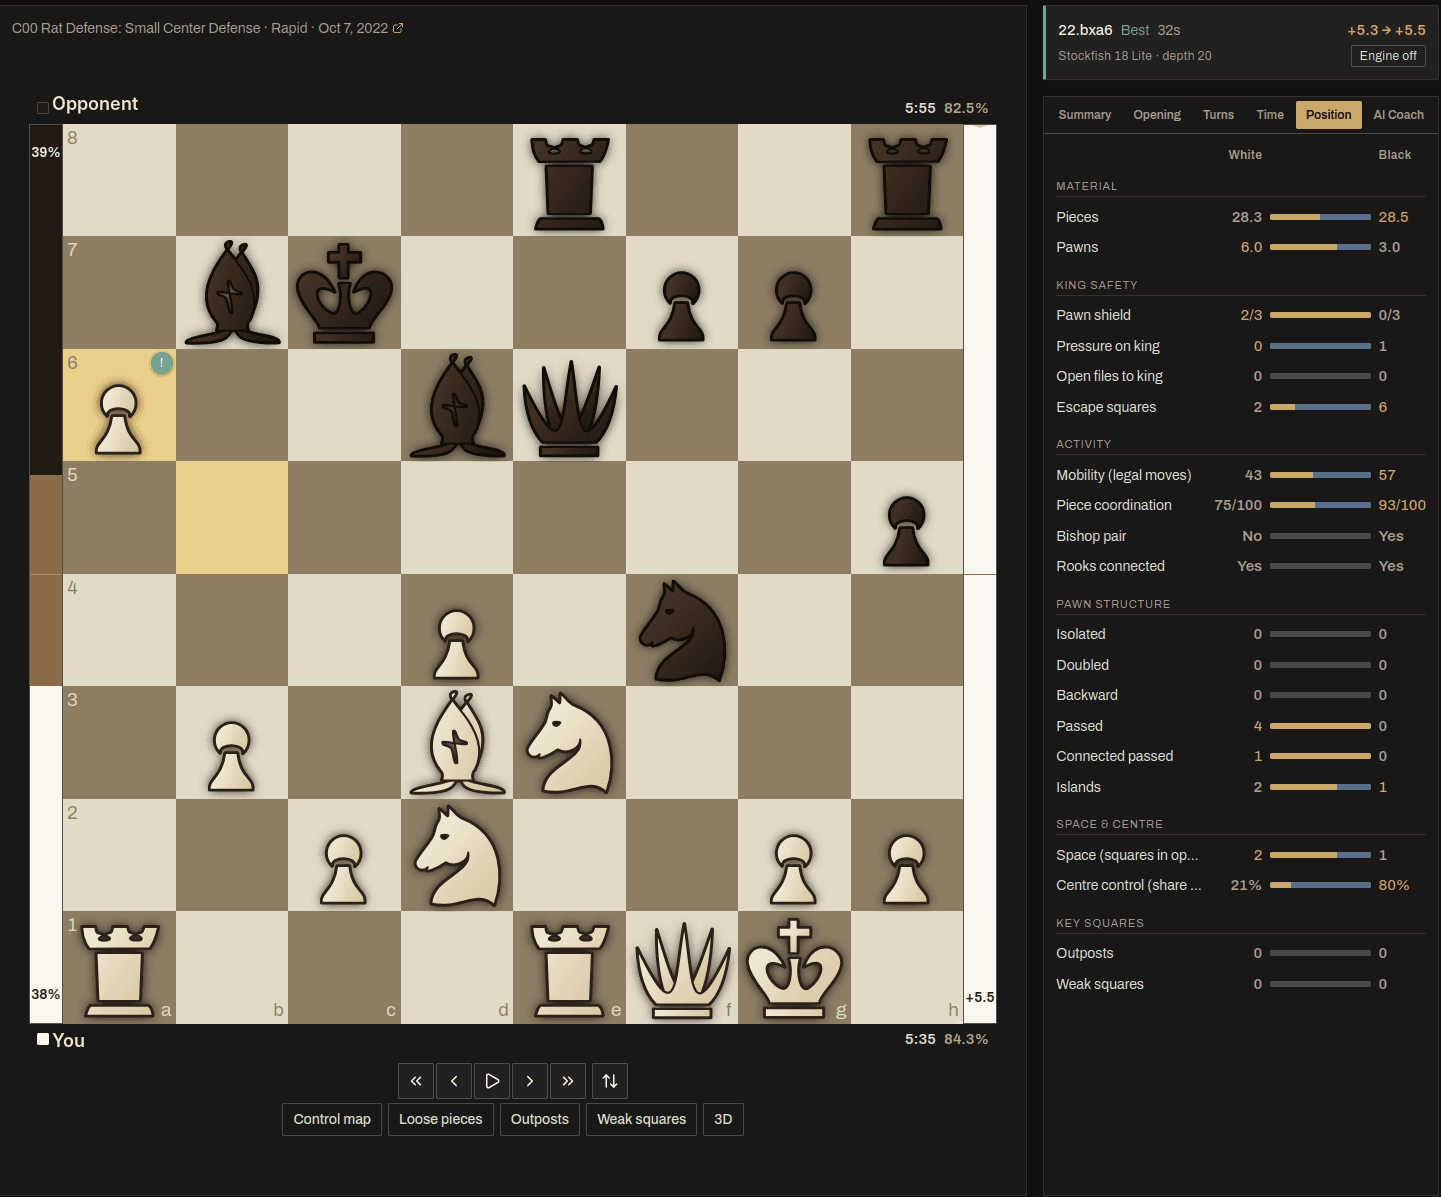Select the black king on c7
The height and width of the screenshot is (1197, 1441).
click(x=344, y=293)
